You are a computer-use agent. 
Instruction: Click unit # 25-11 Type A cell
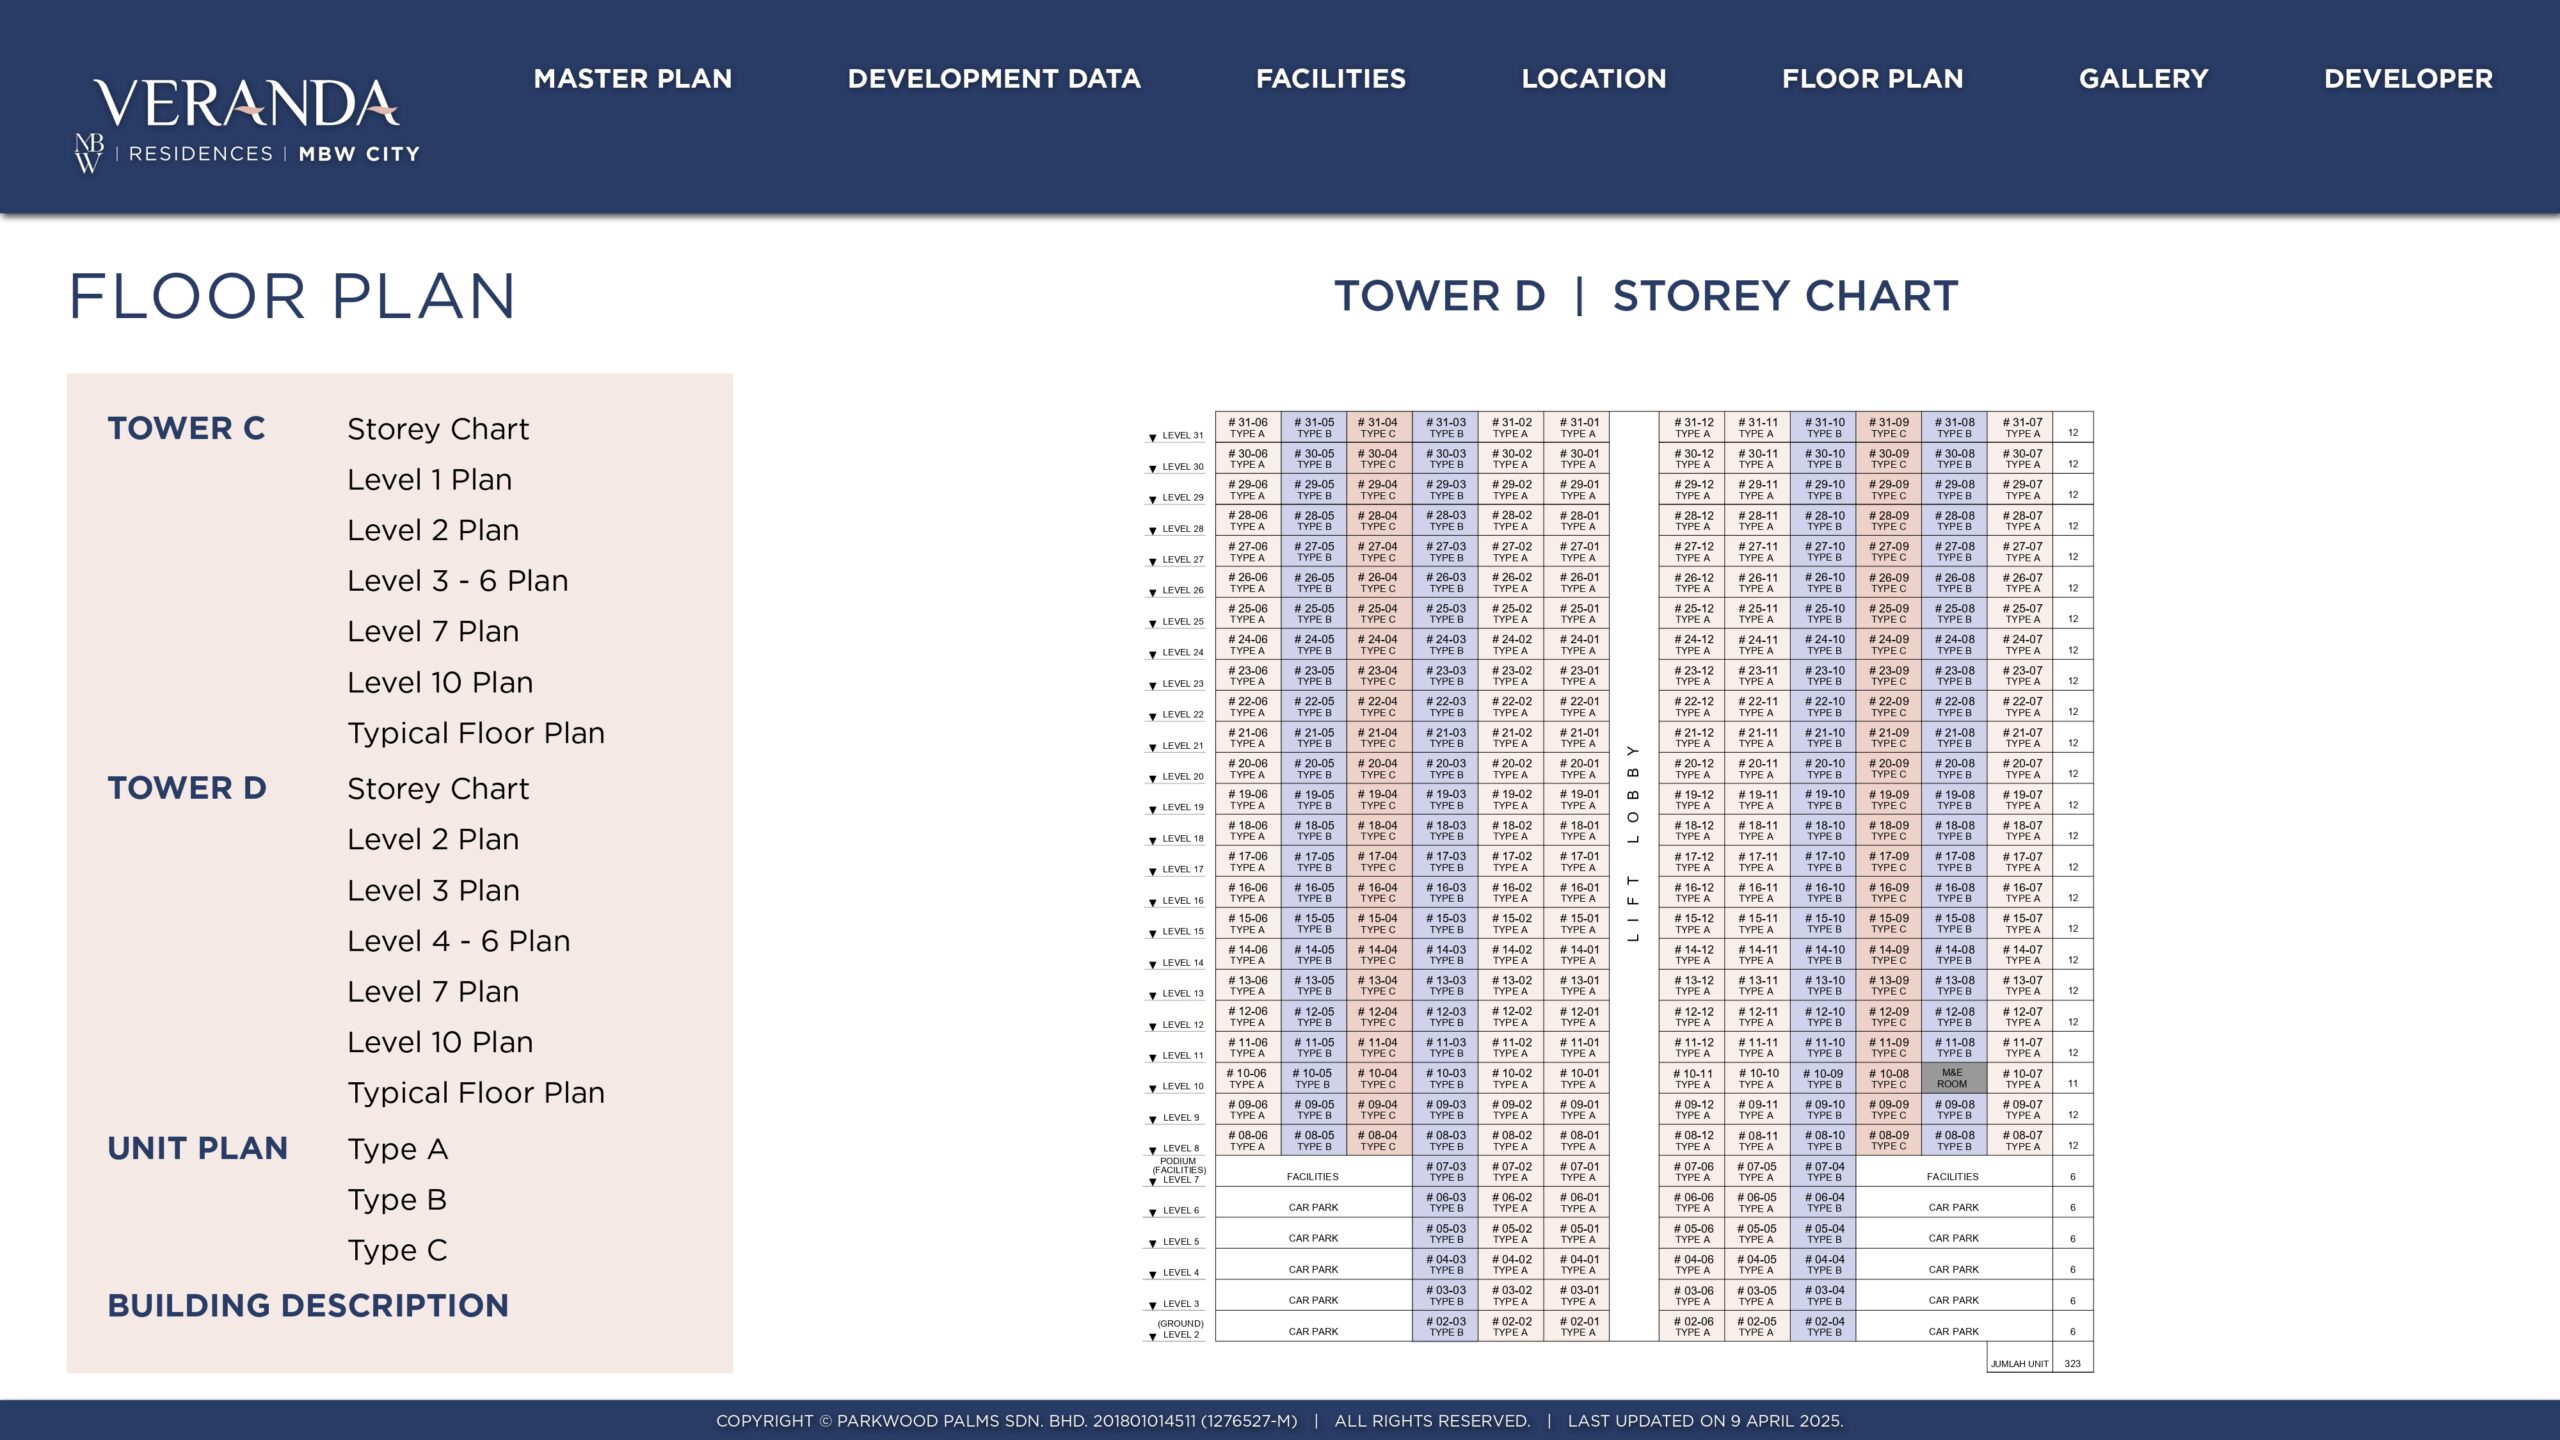(1758, 613)
